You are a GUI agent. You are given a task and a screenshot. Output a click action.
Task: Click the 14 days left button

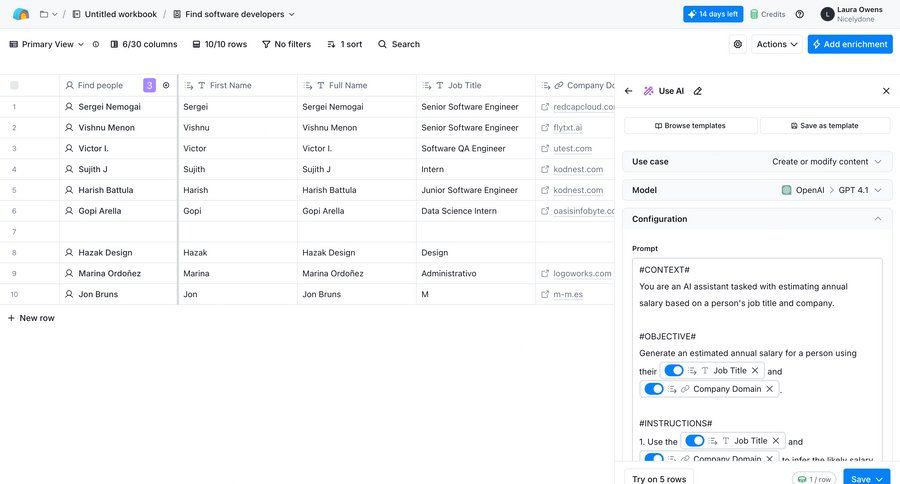click(x=713, y=14)
